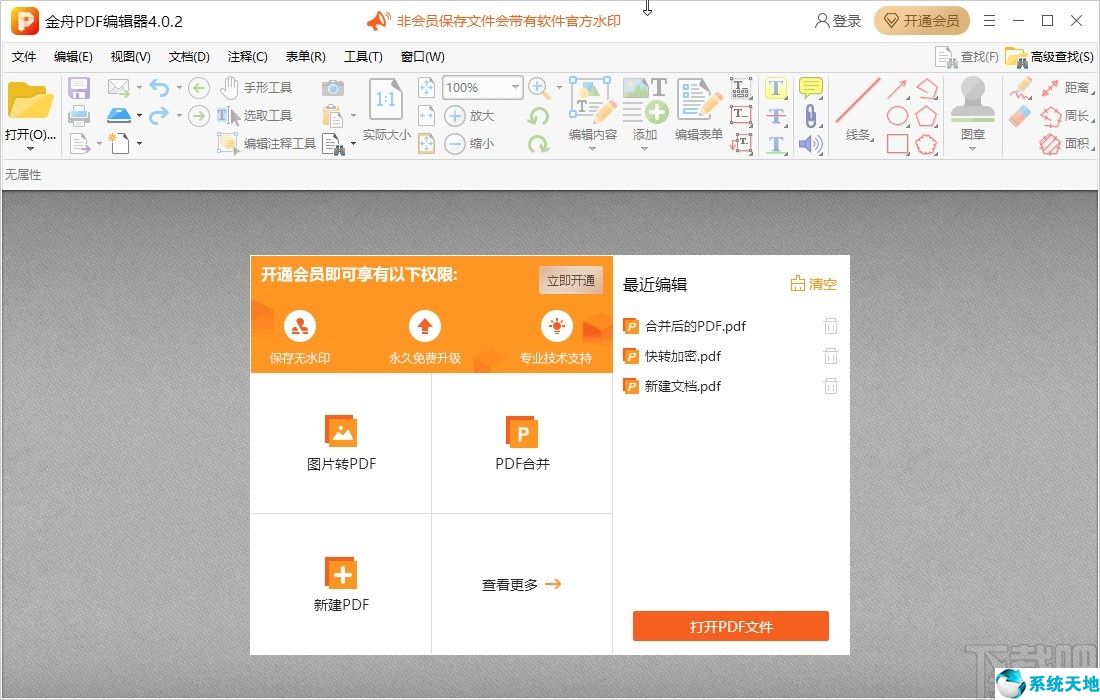Activate the 选取工具 selection tool
The width and height of the screenshot is (1100, 700).
[266, 115]
